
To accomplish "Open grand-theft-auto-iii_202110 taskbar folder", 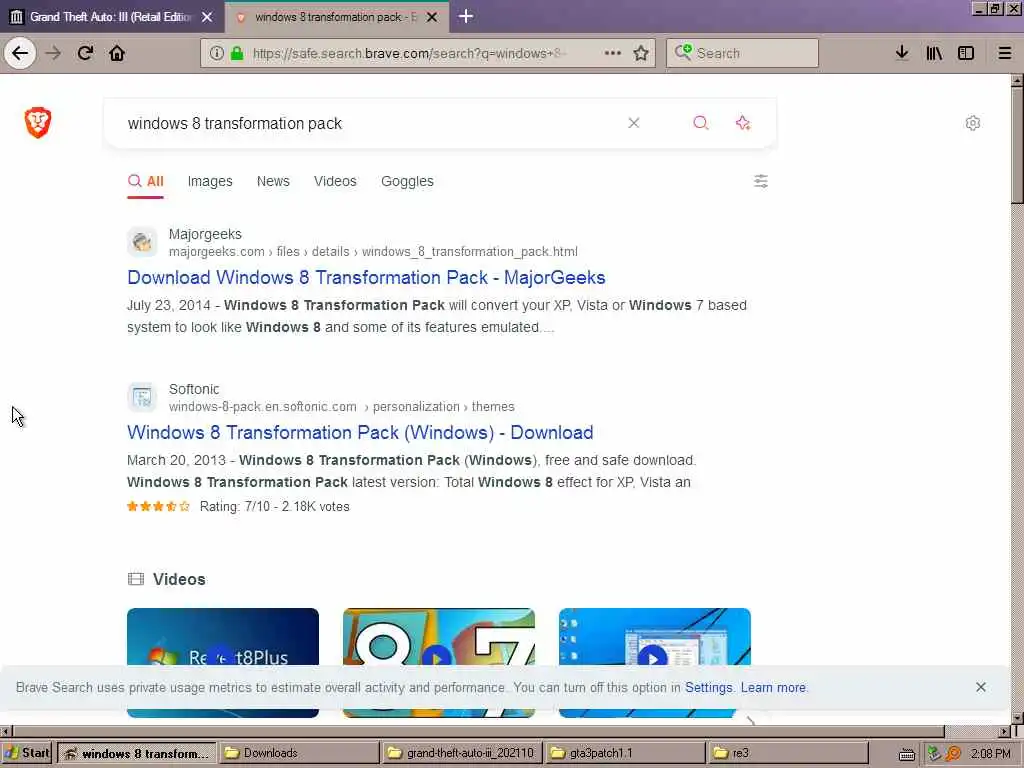I will point(462,753).
